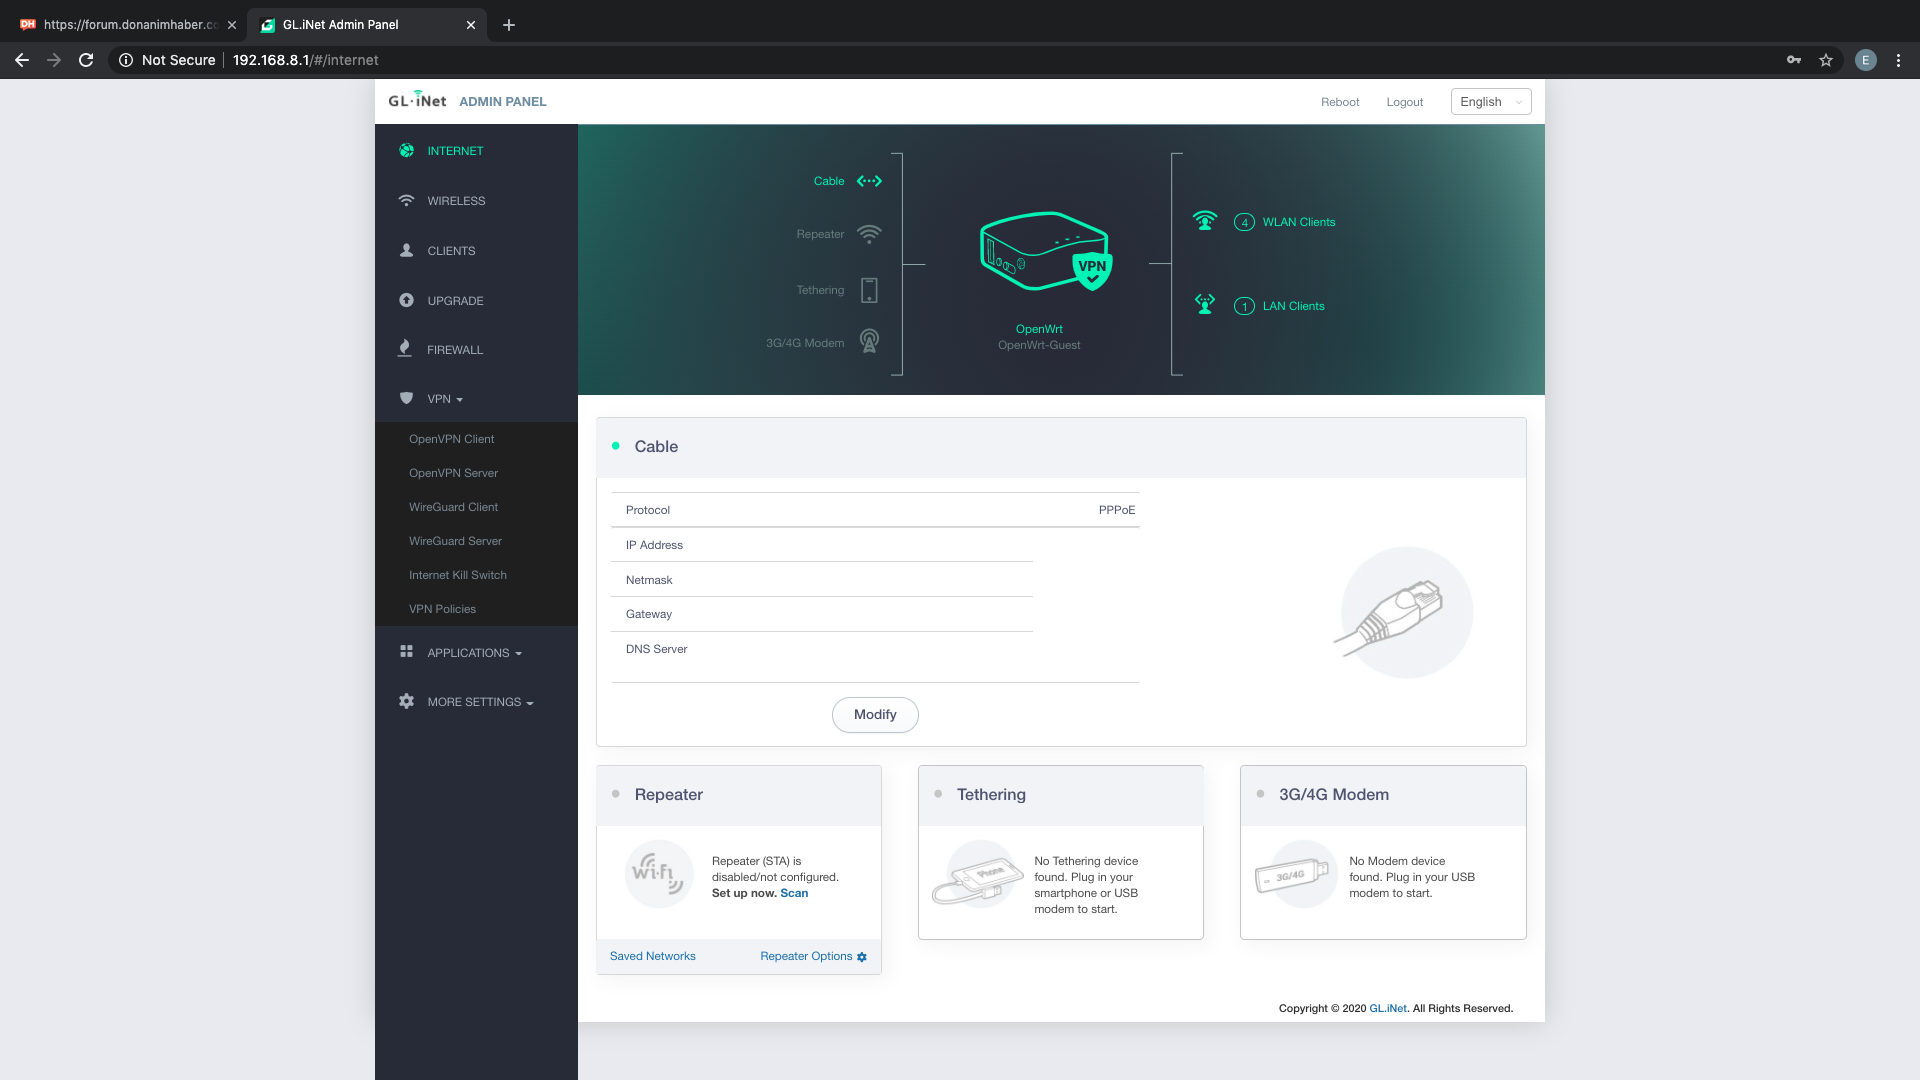Screen dimensions: 1920x1080
Task: Click the LAN Clients label
Action: [1293, 306]
